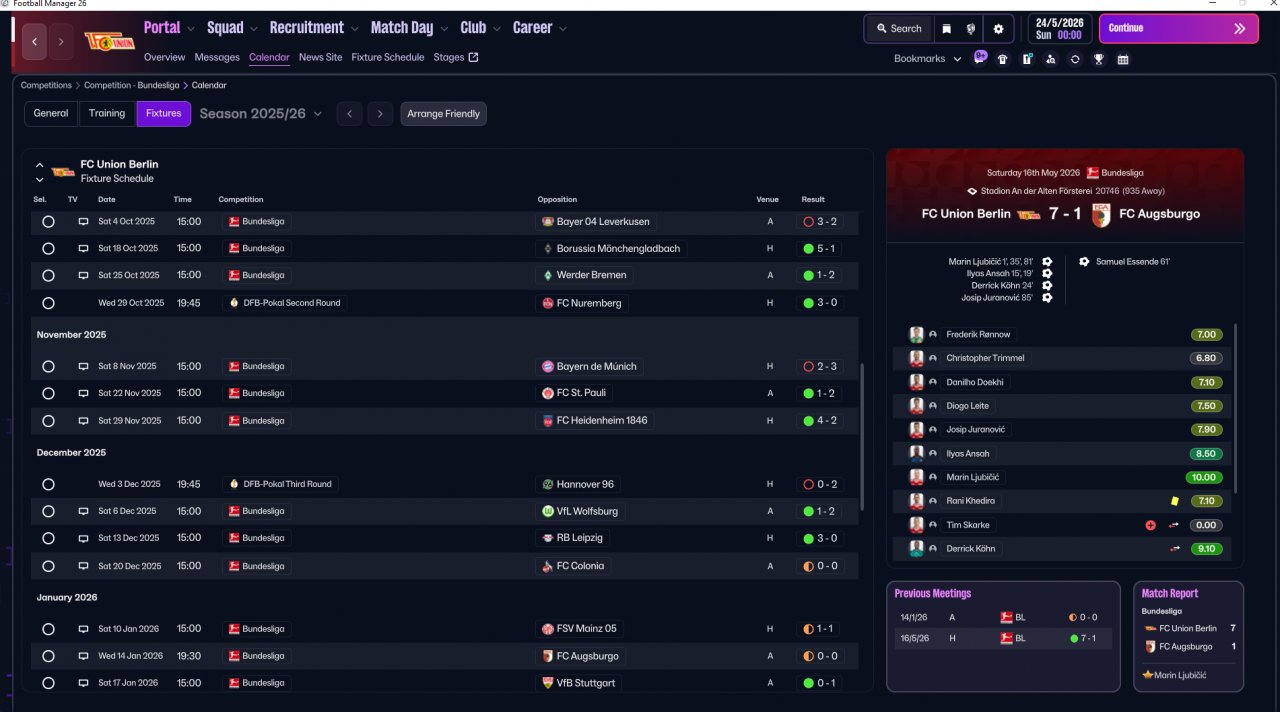
Task: Select the 14/1/26 previous meeting row
Action: (1003, 618)
